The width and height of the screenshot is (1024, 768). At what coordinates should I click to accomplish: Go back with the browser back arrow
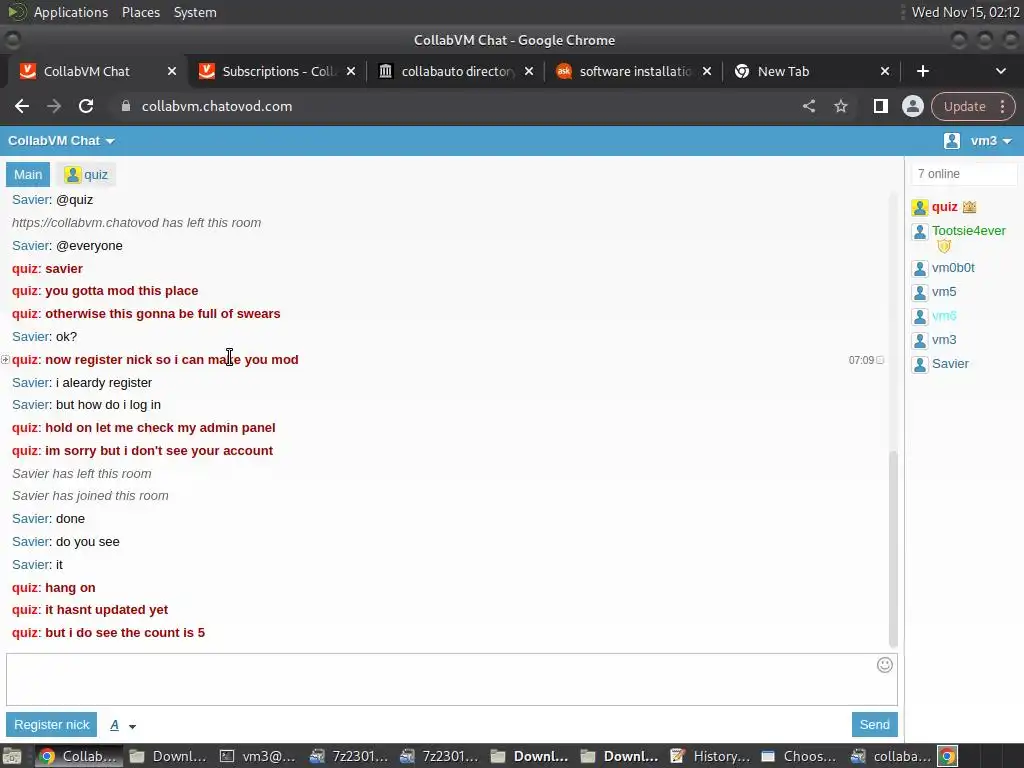22,106
